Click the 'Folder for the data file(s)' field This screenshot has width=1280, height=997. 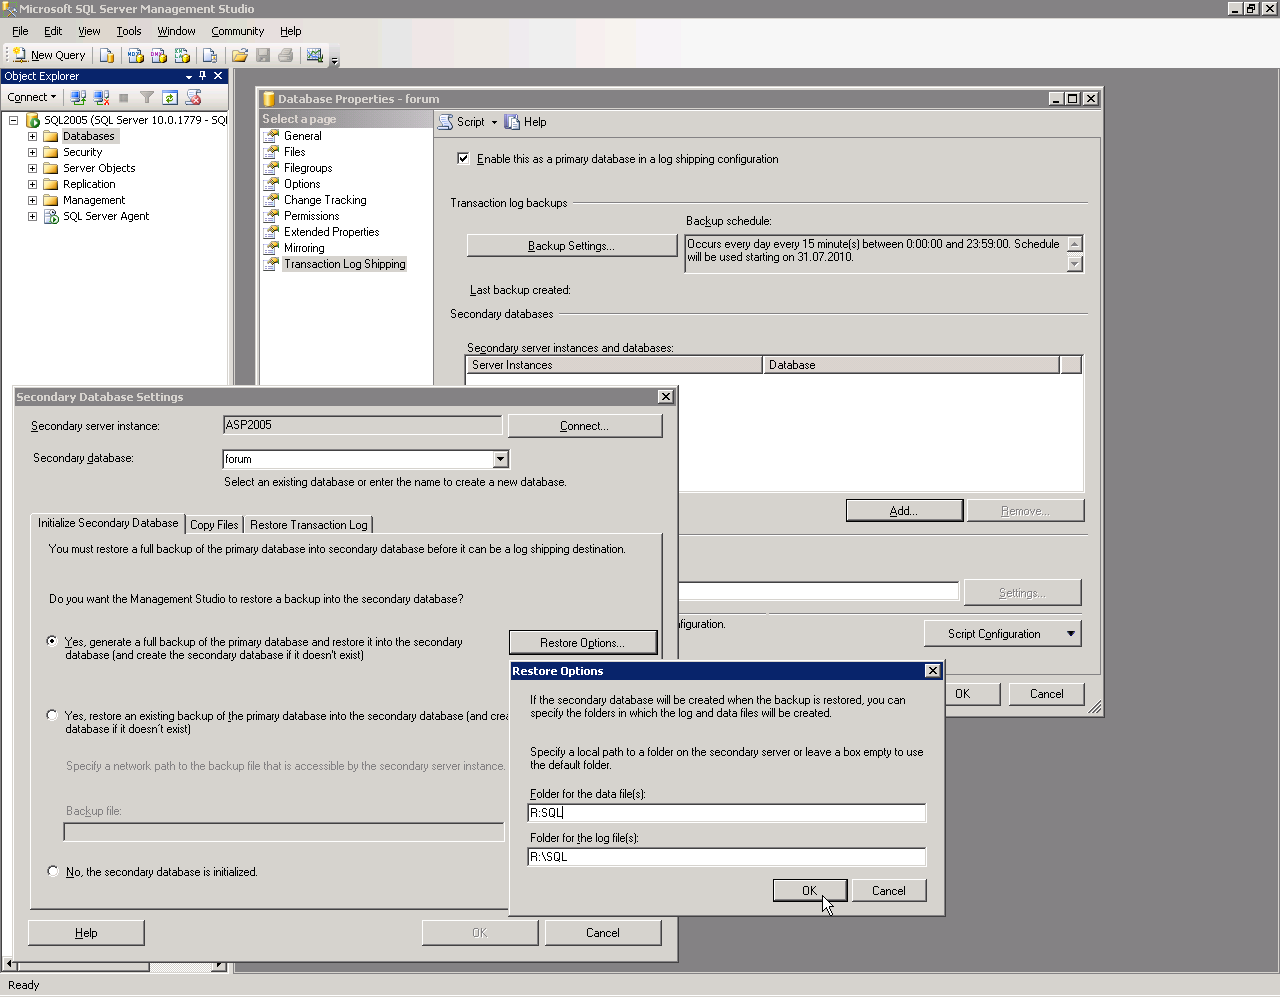click(727, 813)
